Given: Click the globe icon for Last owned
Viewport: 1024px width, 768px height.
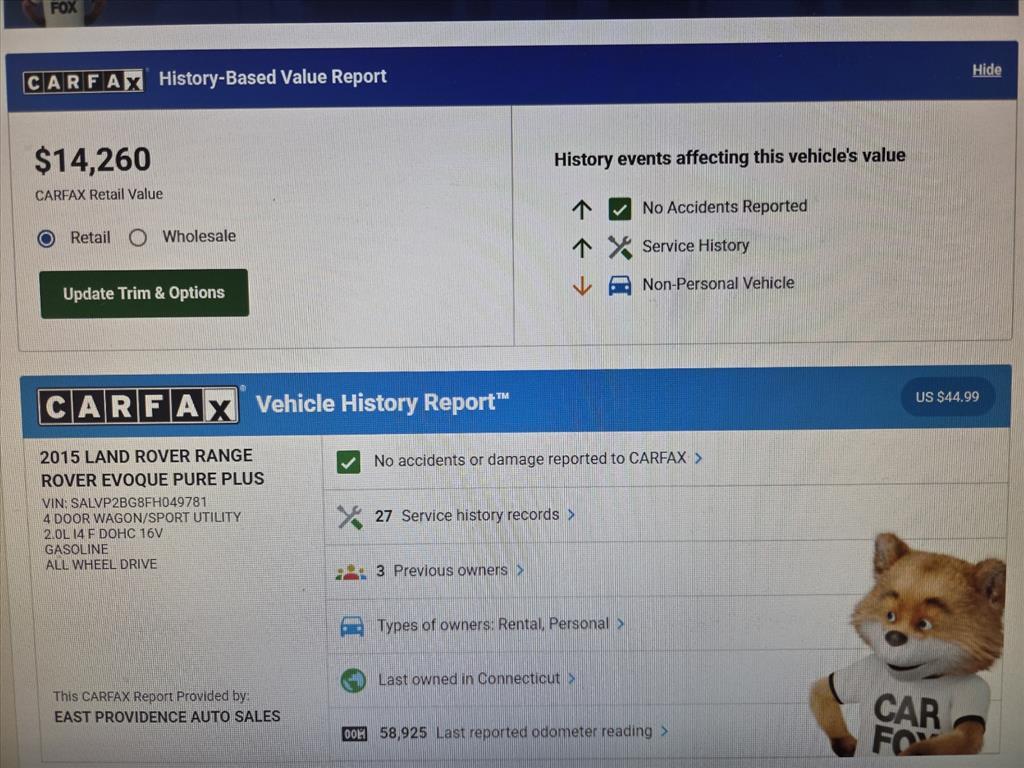Looking at the screenshot, I should (353, 680).
